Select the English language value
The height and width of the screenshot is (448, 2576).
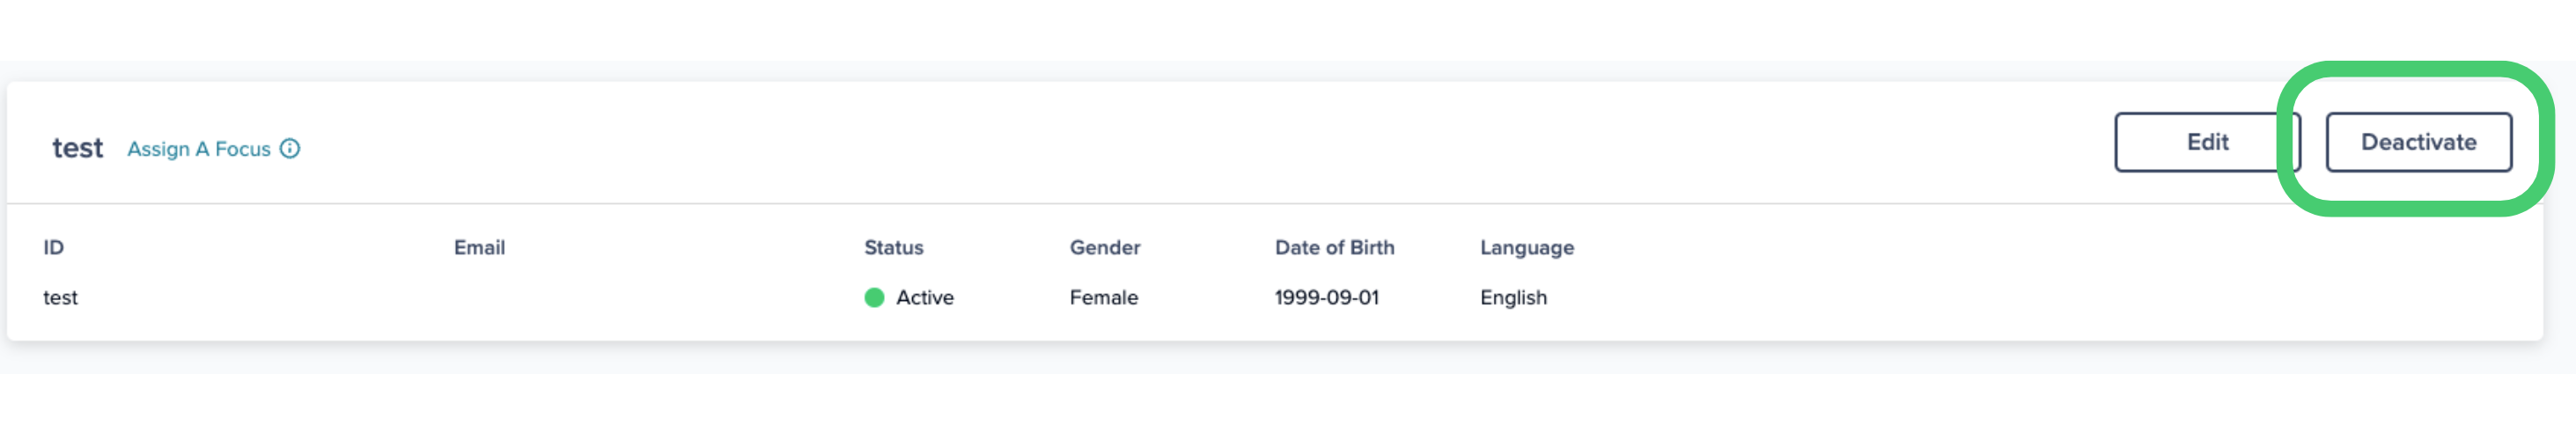pos(1513,298)
